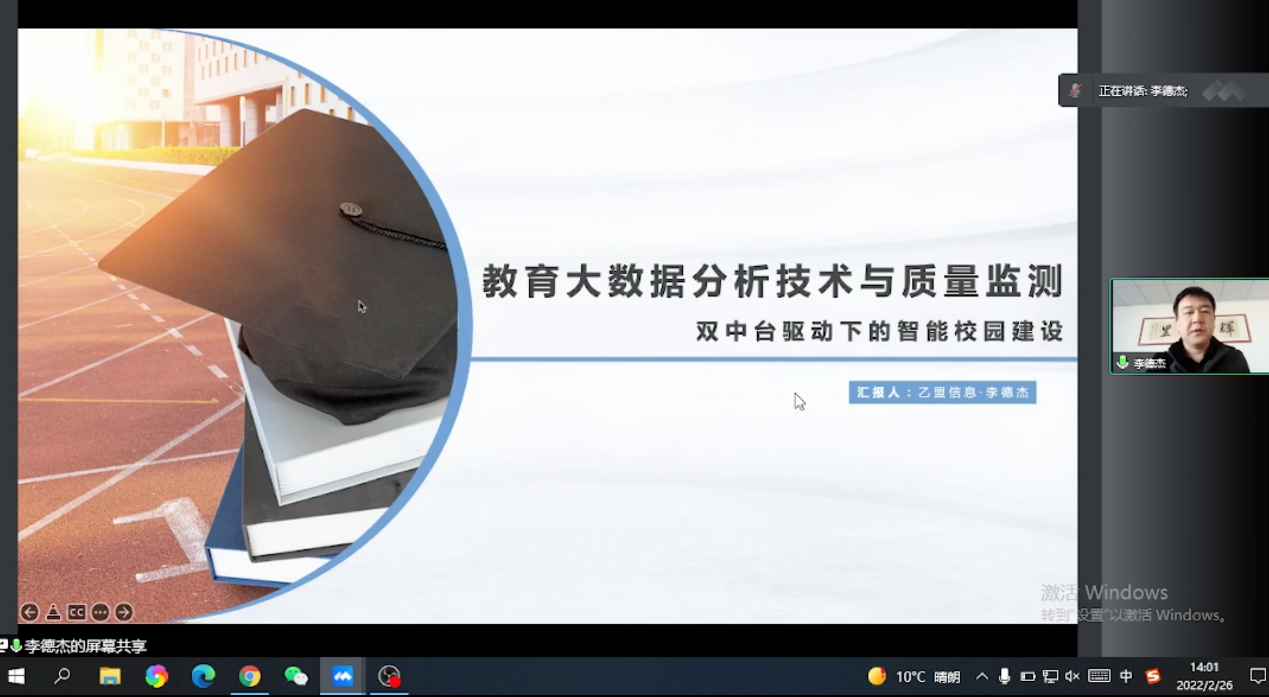Open the pointer options cone icon
This screenshot has width=1269, height=697.
point(53,612)
